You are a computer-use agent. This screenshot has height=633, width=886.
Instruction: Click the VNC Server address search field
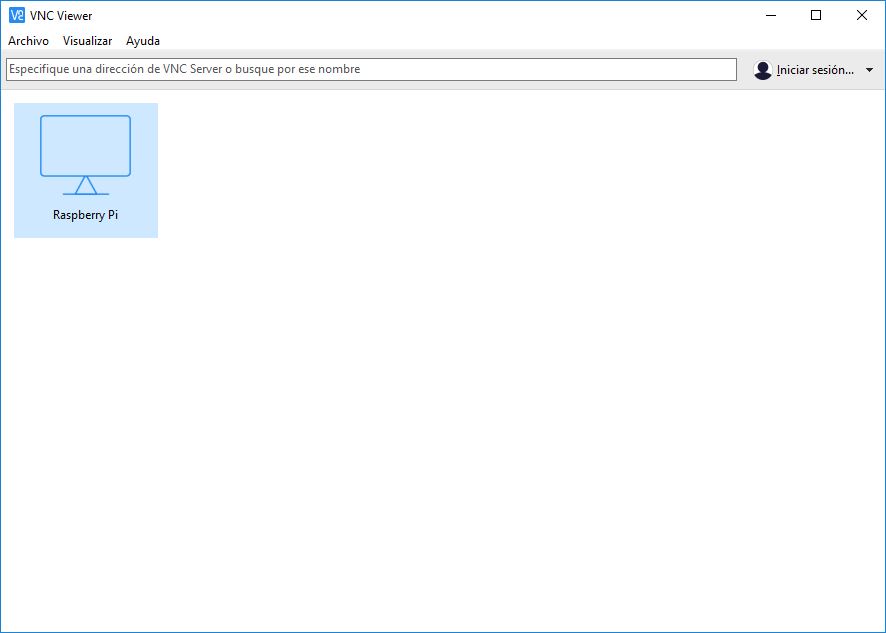[371, 69]
